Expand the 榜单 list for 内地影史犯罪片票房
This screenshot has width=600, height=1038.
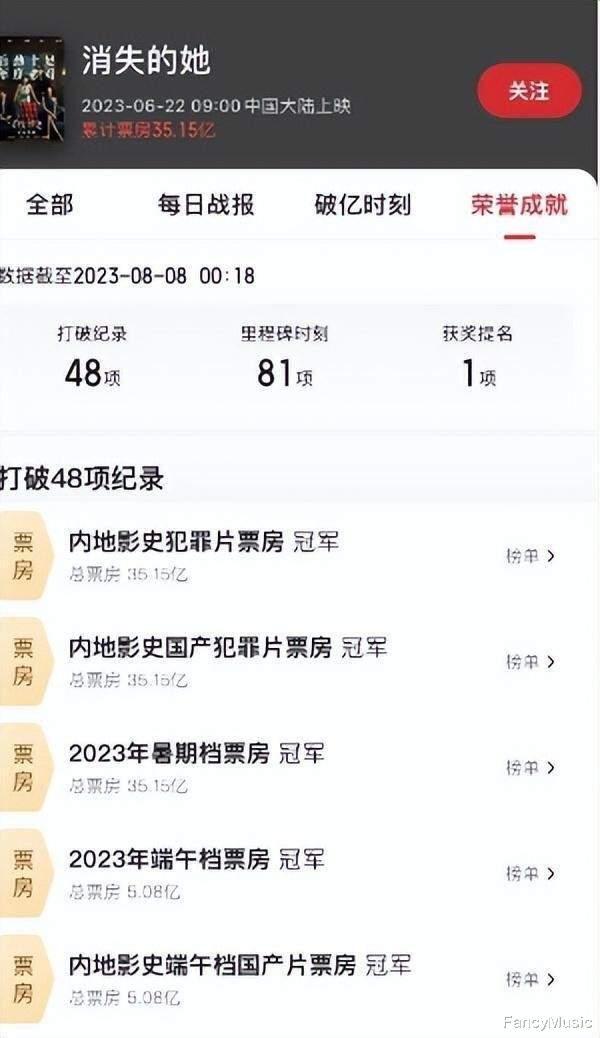point(530,558)
